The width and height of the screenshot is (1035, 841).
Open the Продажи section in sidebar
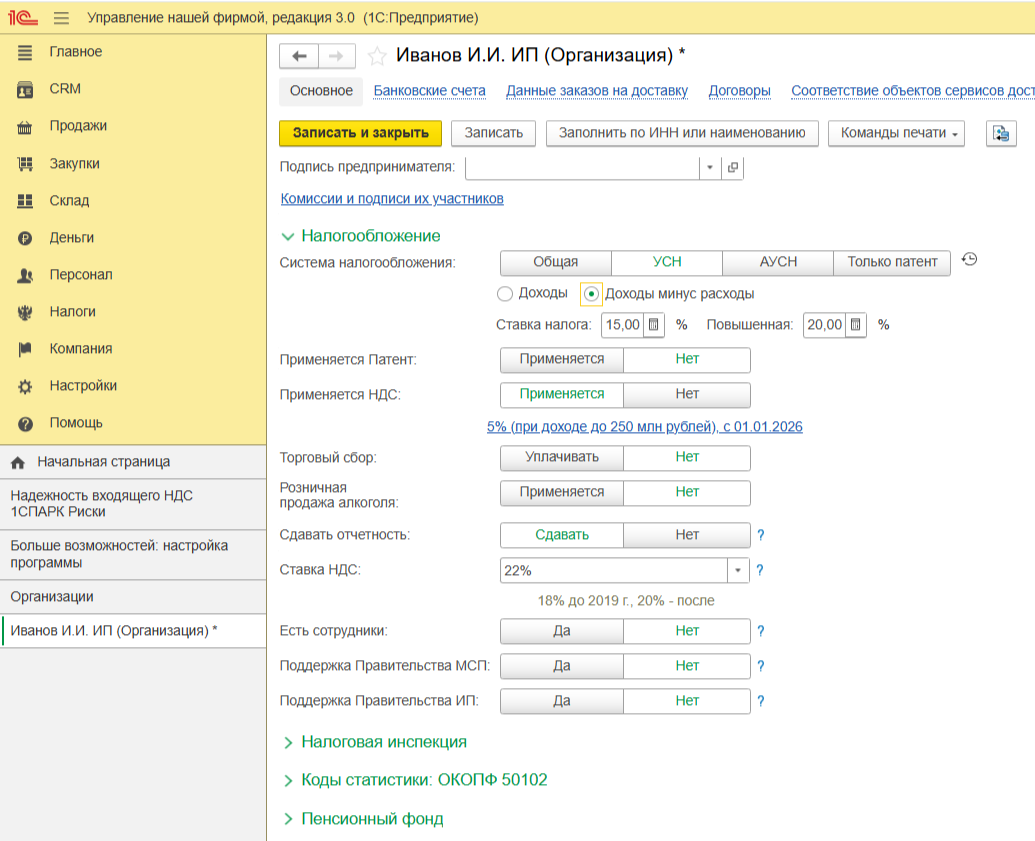(78, 126)
